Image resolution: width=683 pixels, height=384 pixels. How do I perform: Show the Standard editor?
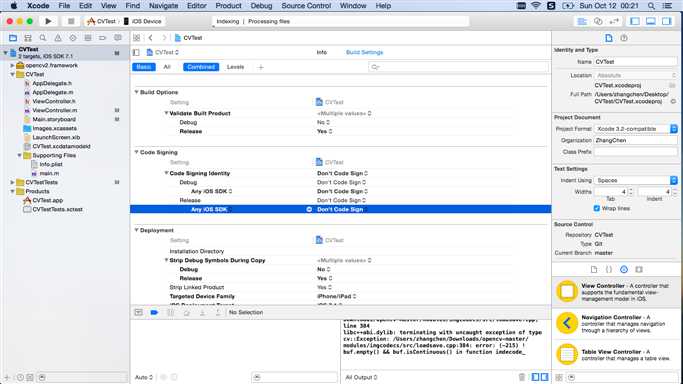(x=582, y=21)
